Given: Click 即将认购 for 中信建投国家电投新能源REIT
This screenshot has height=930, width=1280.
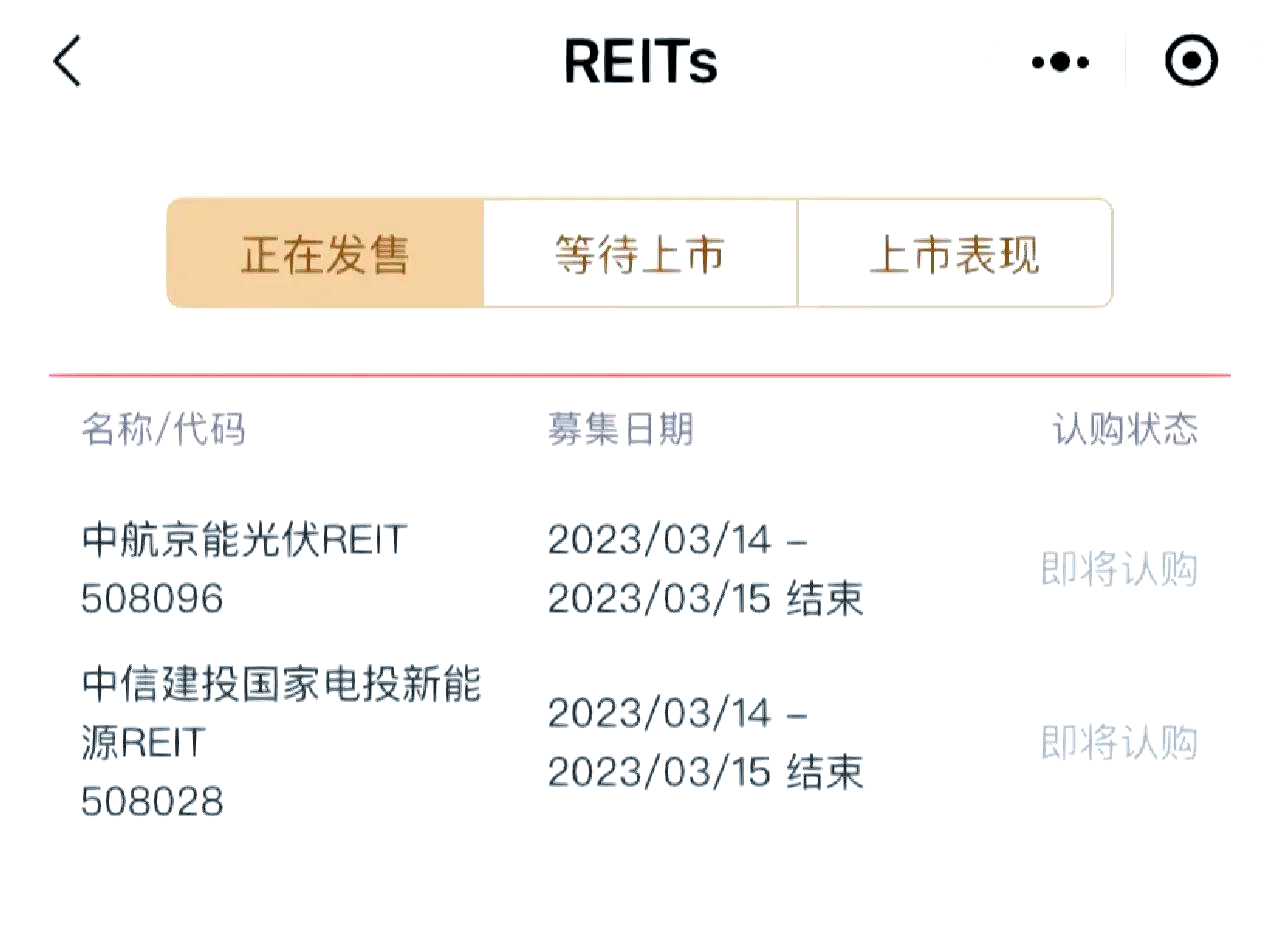Looking at the screenshot, I should tap(1119, 743).
